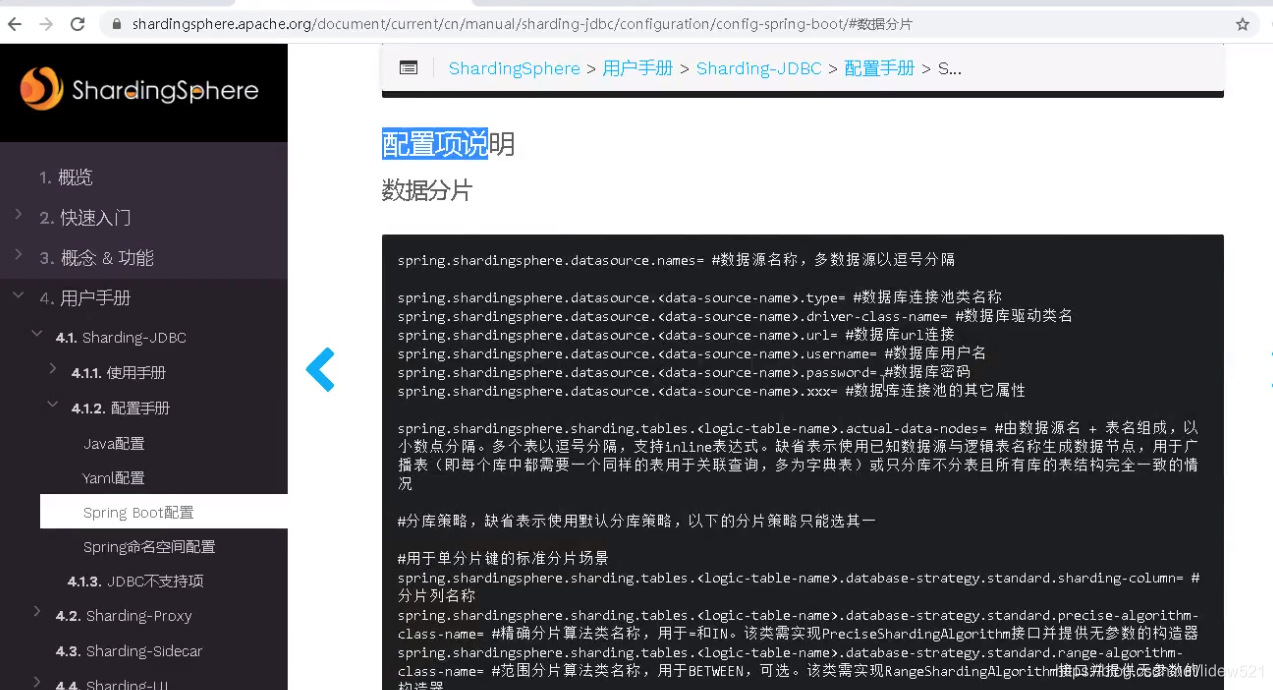Collapse the 4.1.2. 配置手册 chevron
The width and height of the screenshot is (1273, 690).
point(53,406)
